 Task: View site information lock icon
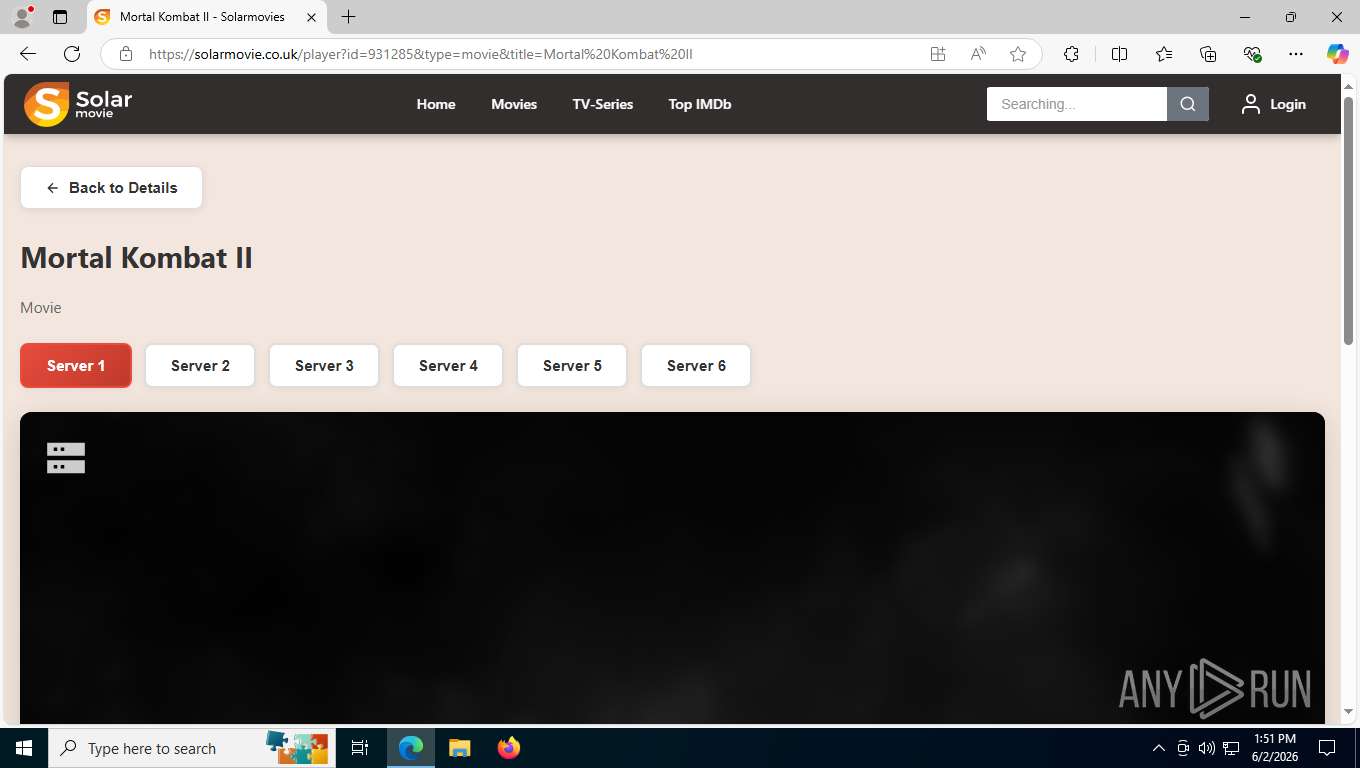click(x=126, y=54)
